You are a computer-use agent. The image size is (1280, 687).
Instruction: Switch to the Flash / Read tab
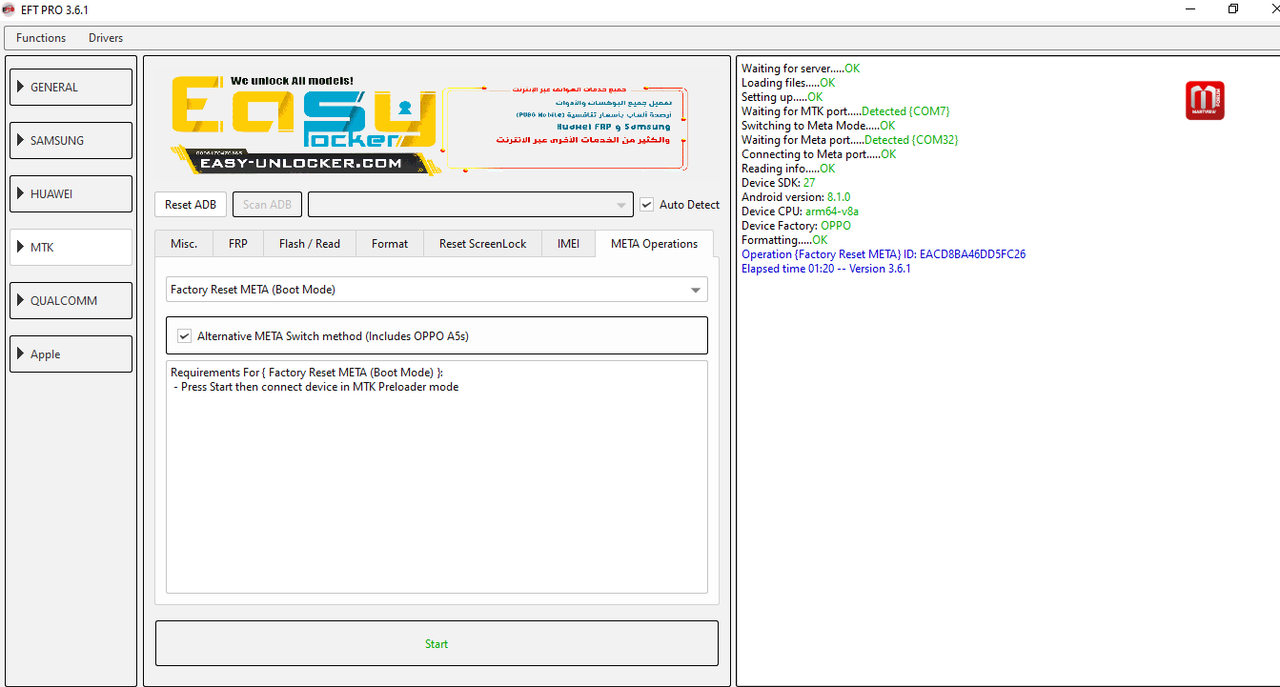309,243
